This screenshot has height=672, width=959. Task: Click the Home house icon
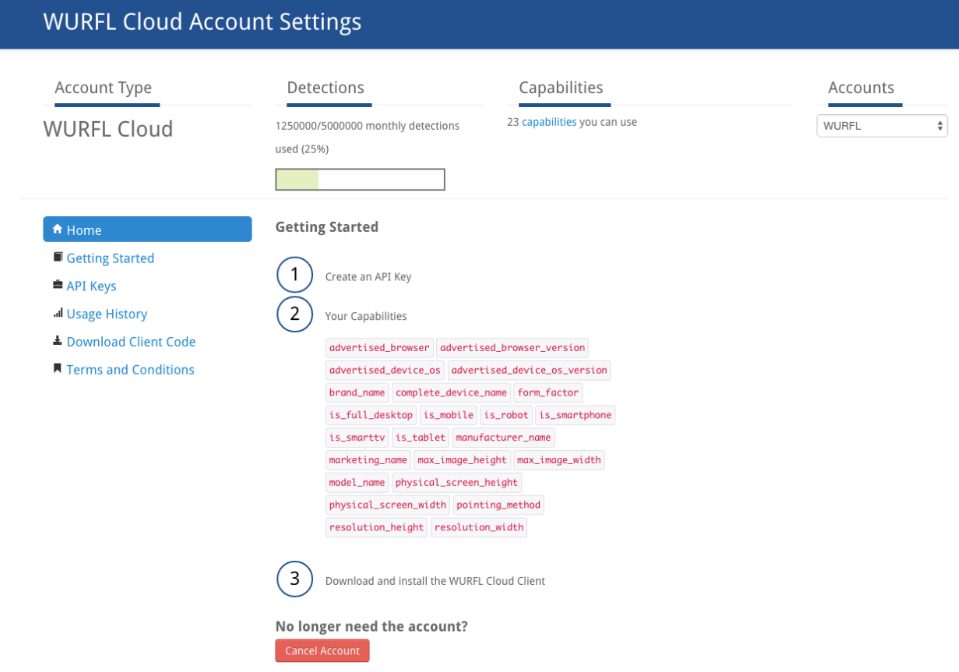[x=57, y=229]
